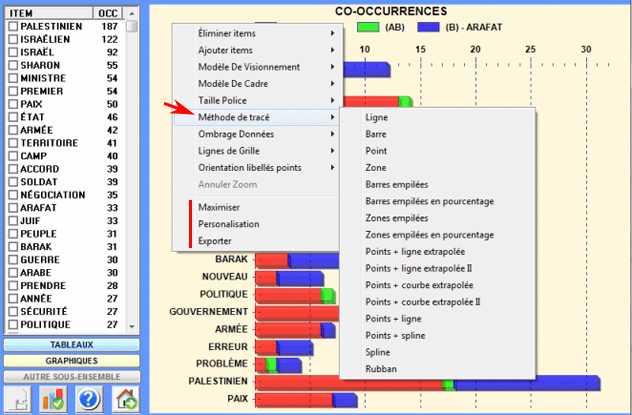Expand the Lignes de Grille submenu
The image size is (632, 415).
pos(257,151)
